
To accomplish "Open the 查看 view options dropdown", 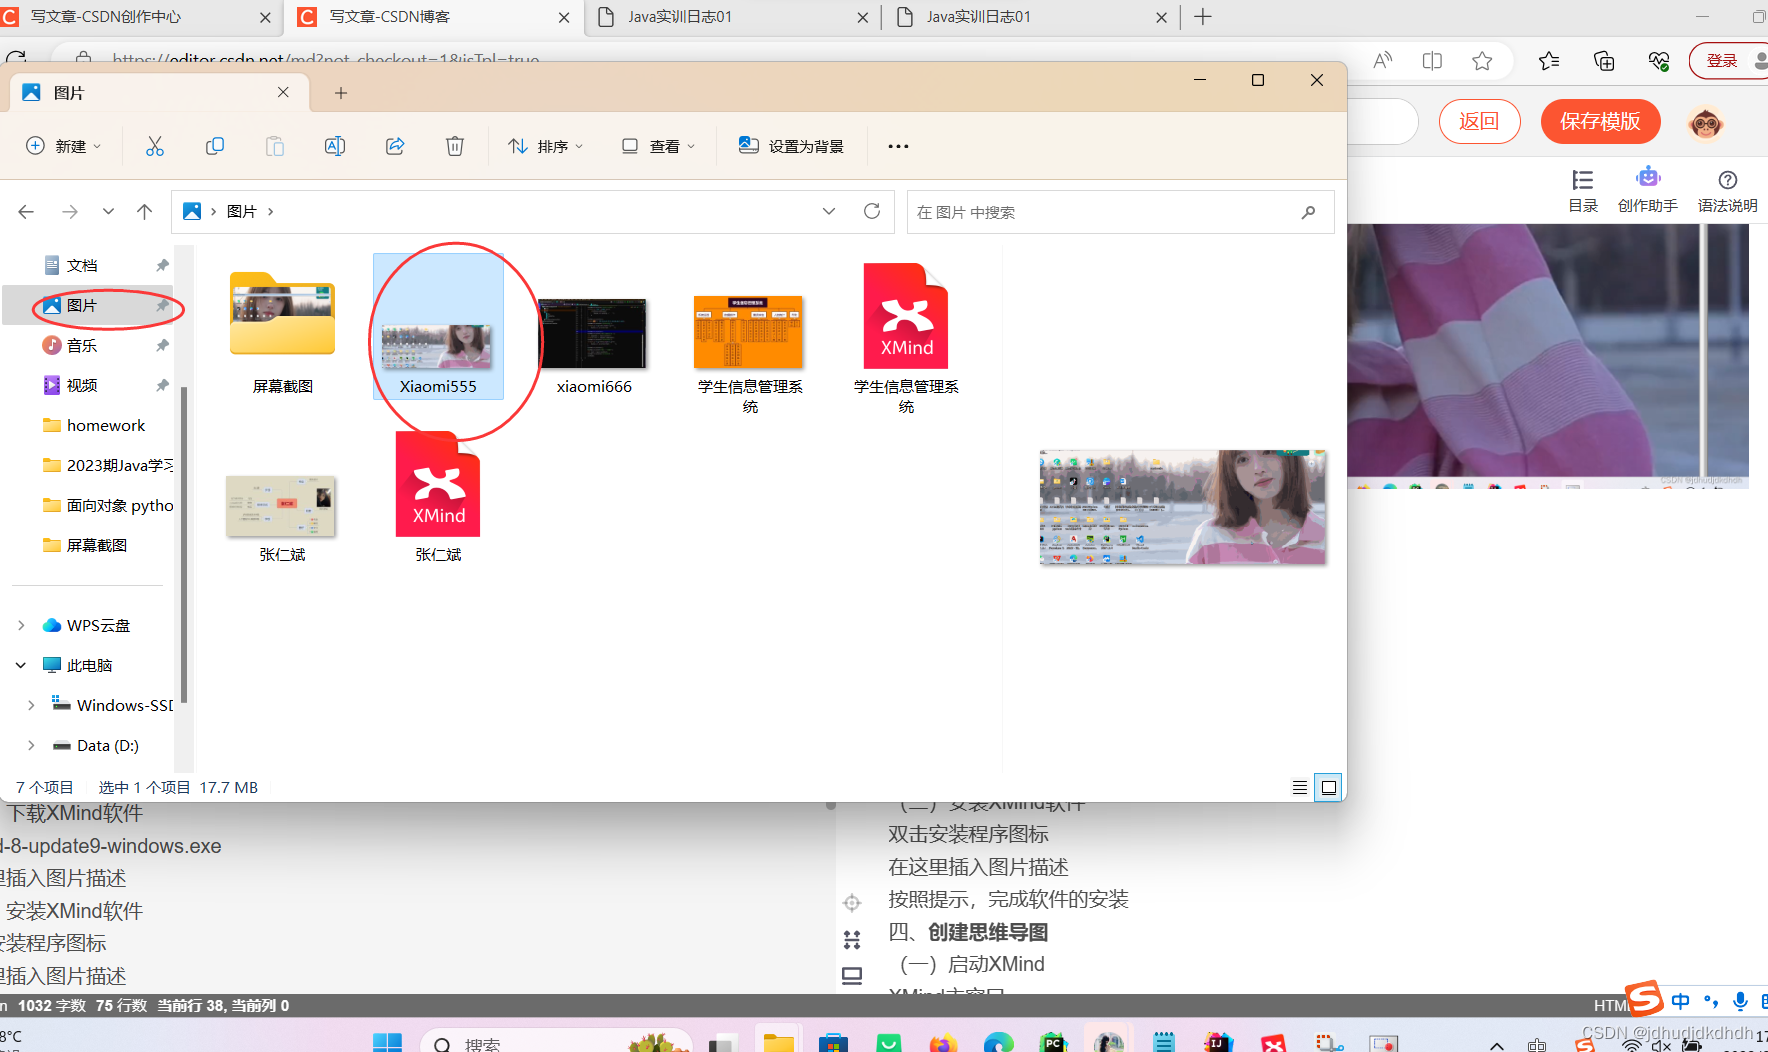I will pos(658,146).
